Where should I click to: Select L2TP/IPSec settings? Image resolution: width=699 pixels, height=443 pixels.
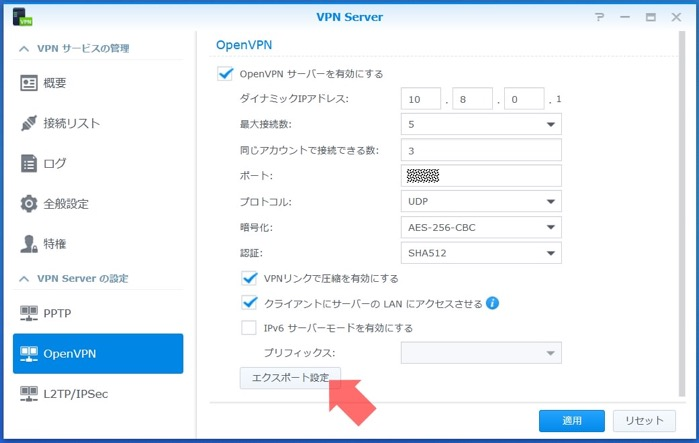(98, 394)
